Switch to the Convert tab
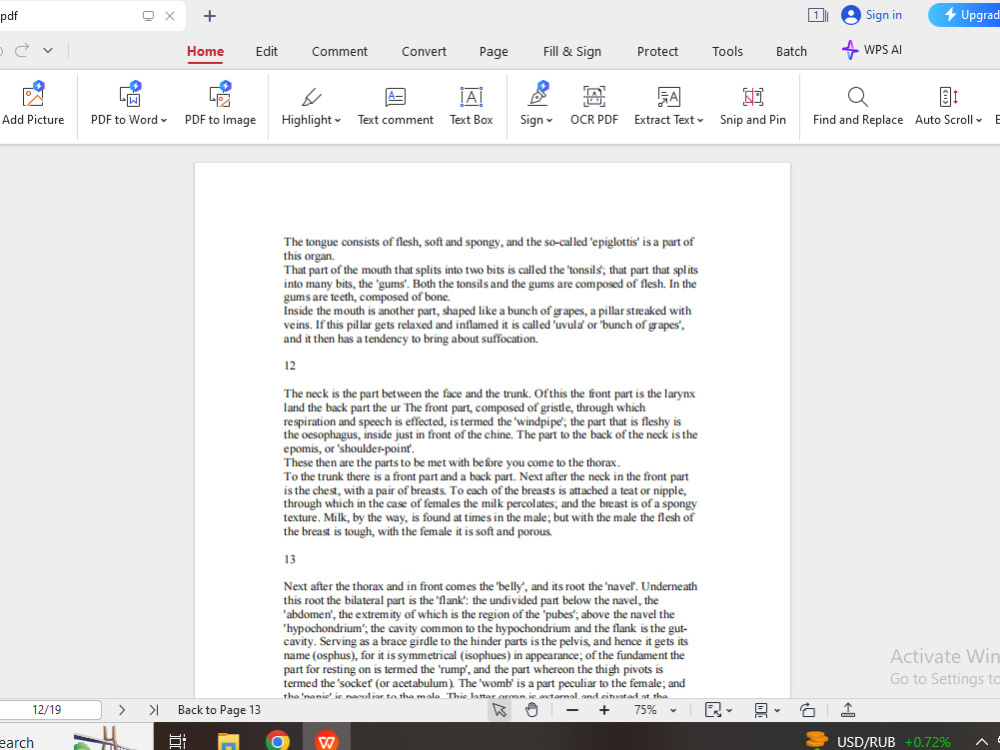Screen dimensions: 1000x750 tap(423, 51)
